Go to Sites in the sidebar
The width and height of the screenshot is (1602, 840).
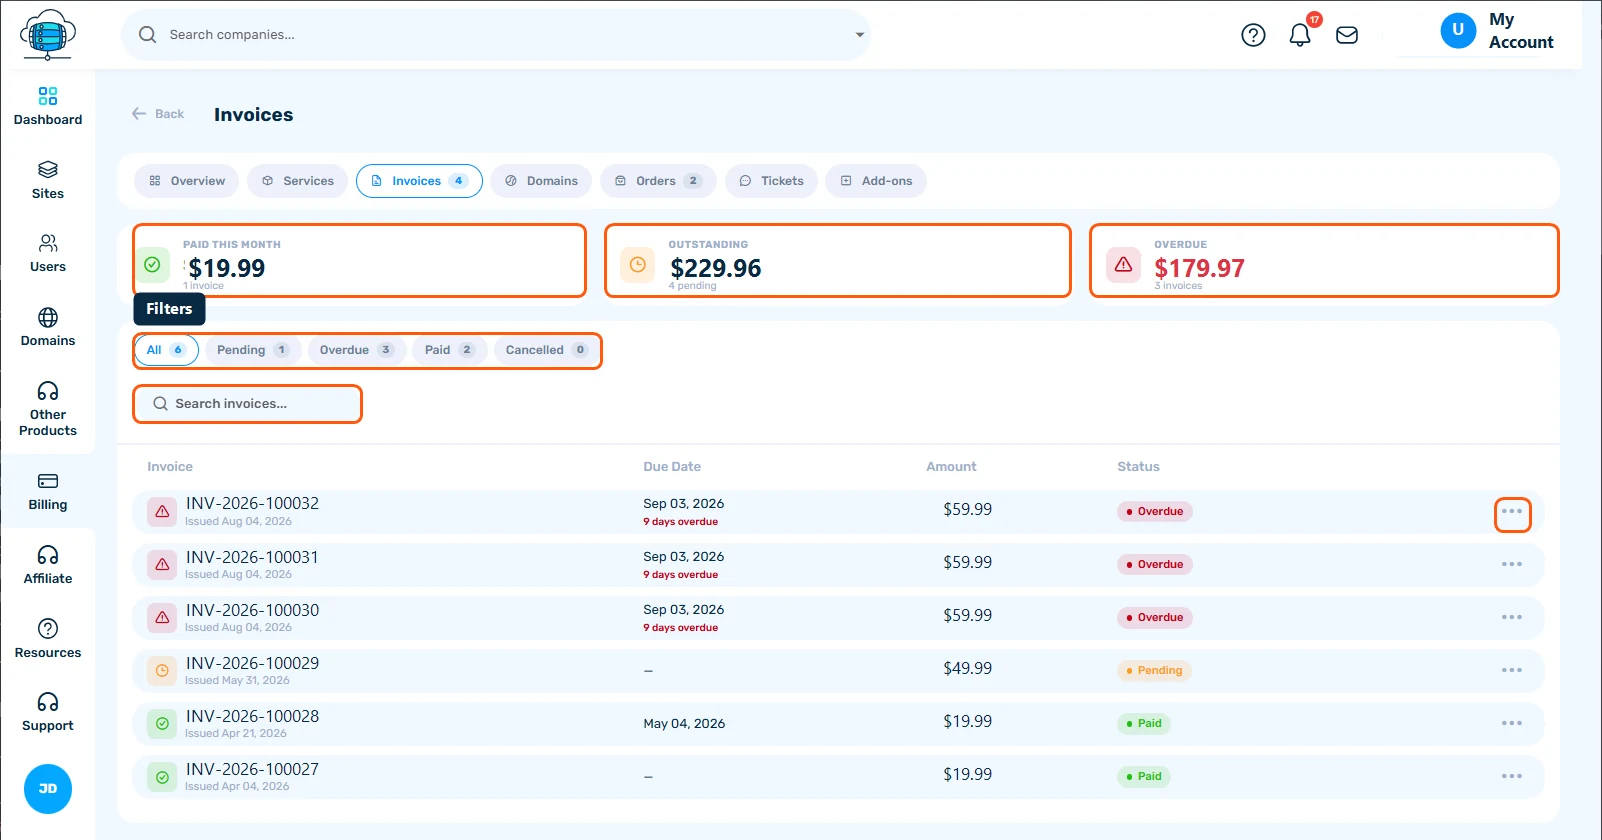47,180
